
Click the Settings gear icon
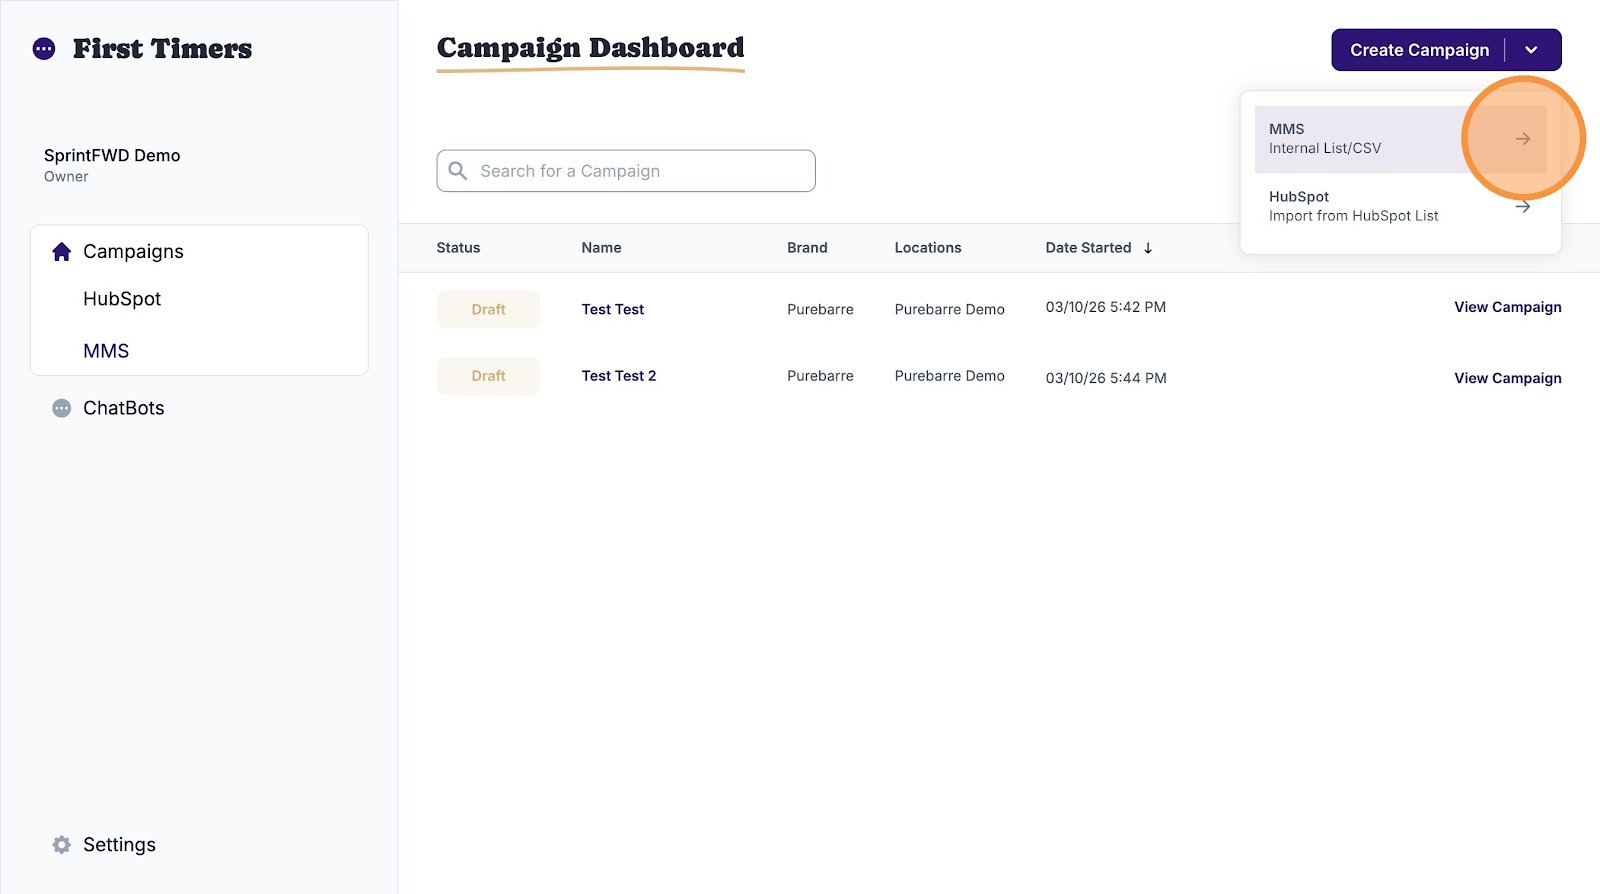tap(62, 845)
